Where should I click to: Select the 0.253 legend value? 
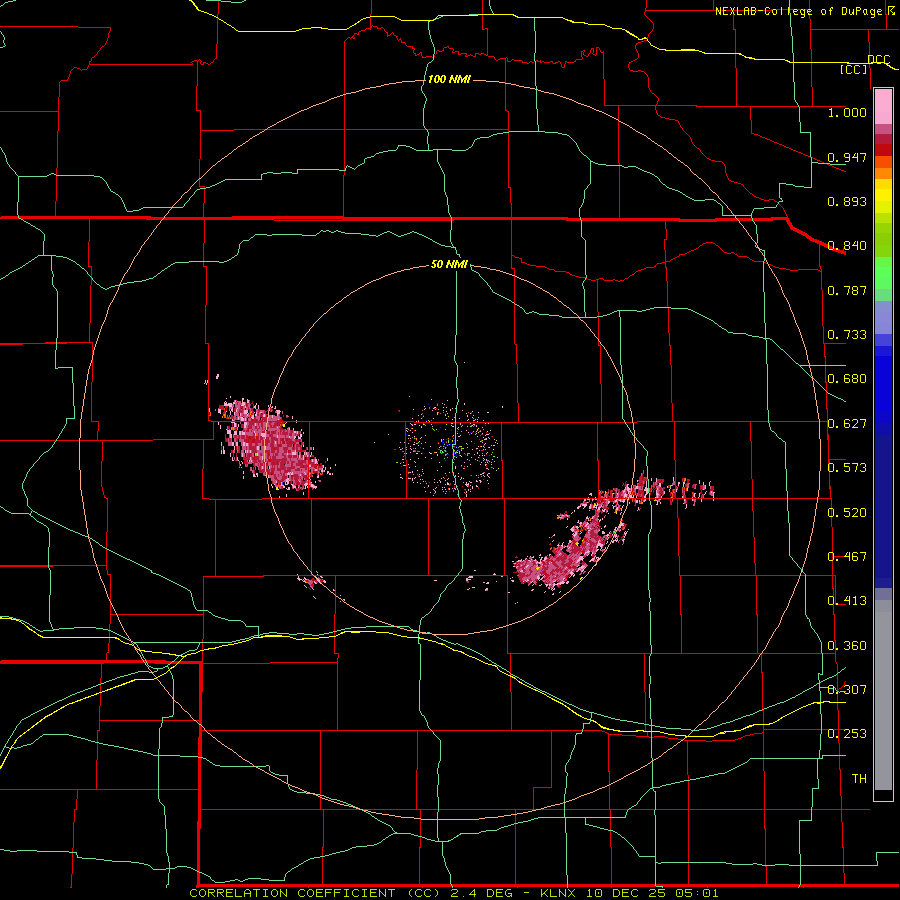(x=847, y=734)
